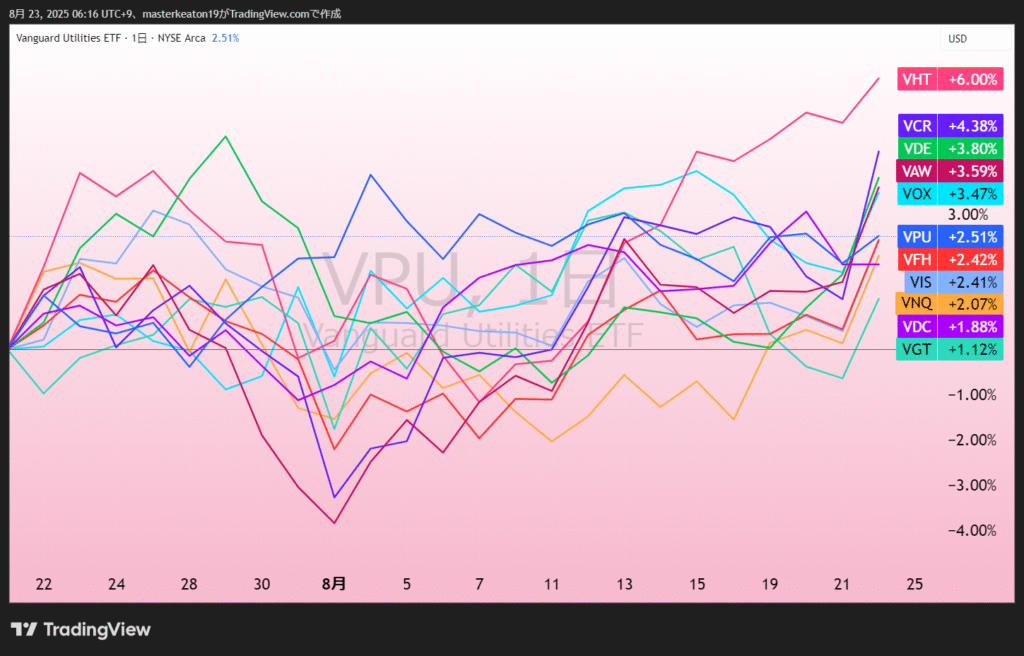The image size is (1024, 656).
Task: Click the +3.47% value label
Action: 971,193
